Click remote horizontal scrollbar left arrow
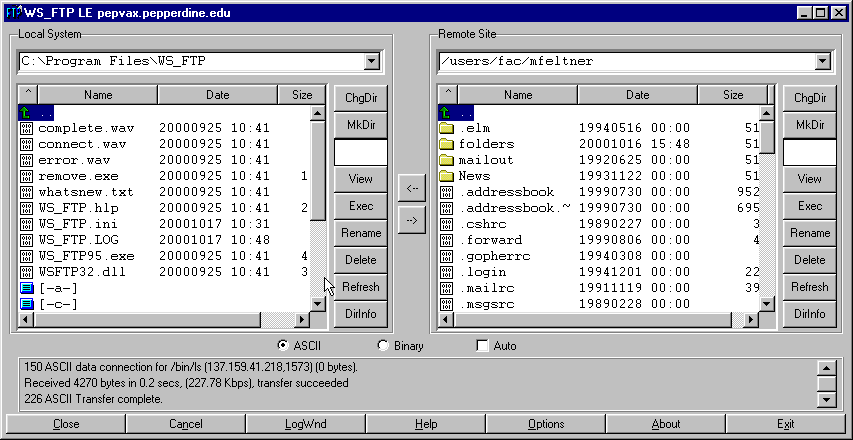The height and width of the screenshot is (440, 853). click(446, 320)
